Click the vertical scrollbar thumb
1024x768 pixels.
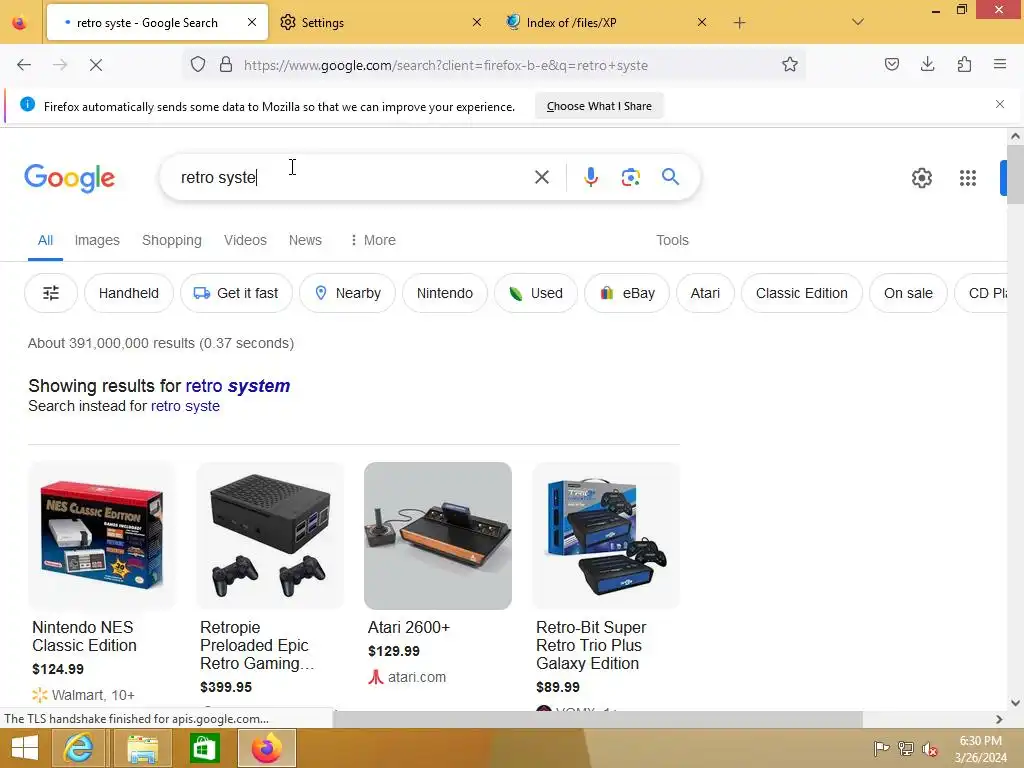pyautogui.click(x=1015, y=175)
